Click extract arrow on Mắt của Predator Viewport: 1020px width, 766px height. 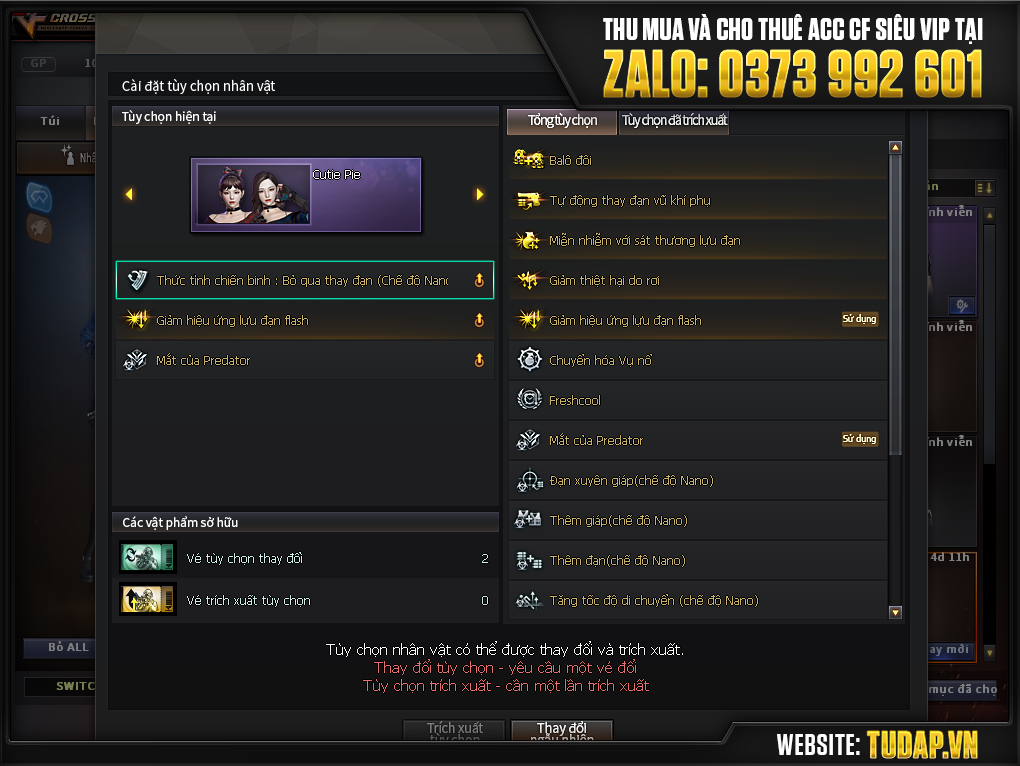[479, 360]
